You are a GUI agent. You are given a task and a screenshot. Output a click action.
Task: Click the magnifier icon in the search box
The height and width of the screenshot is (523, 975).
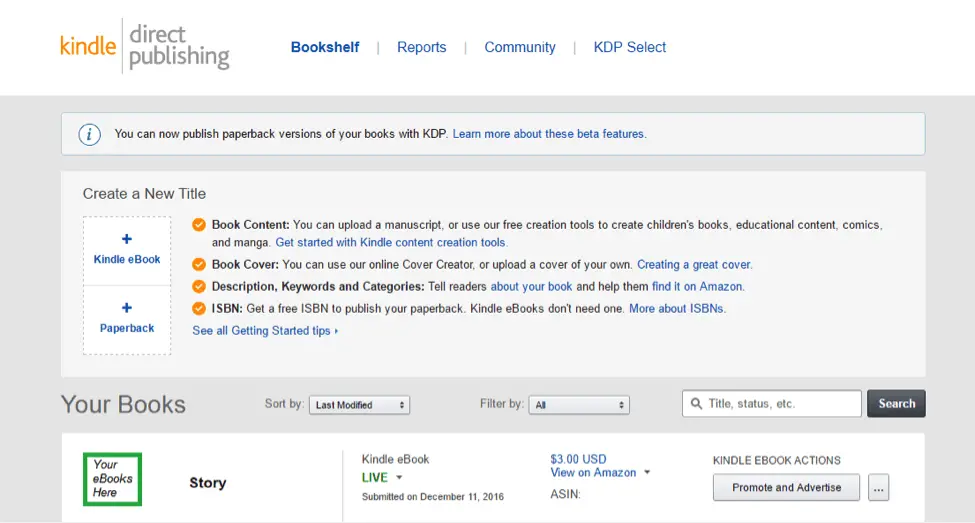point(696,404)
